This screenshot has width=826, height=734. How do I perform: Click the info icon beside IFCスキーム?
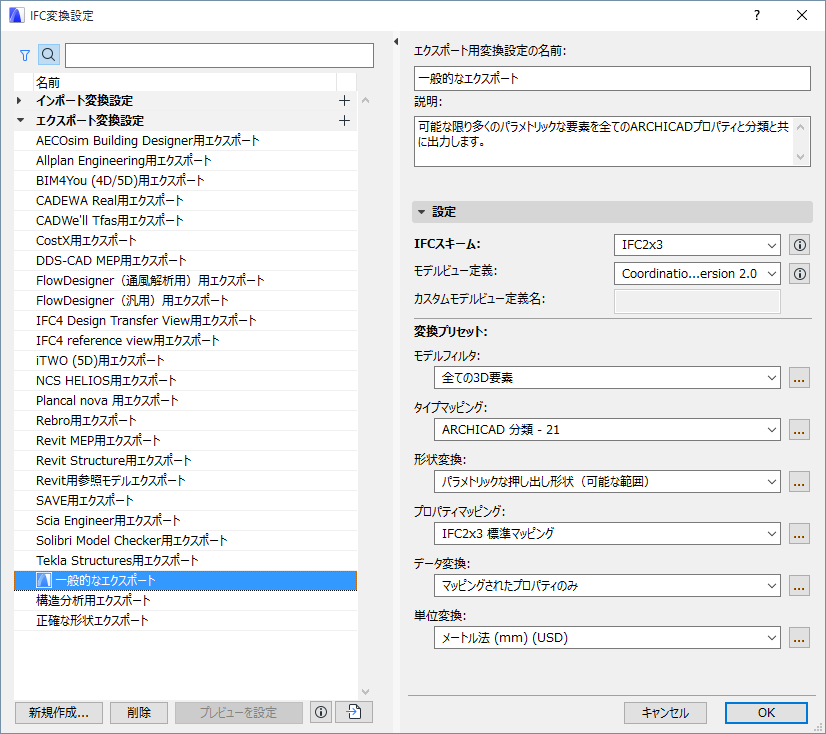799,244
